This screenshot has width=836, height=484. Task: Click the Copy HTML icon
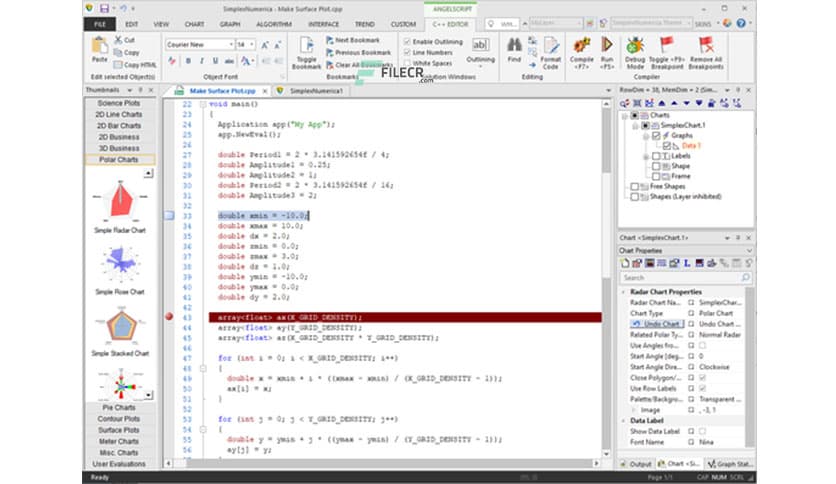tap(118, 64)
